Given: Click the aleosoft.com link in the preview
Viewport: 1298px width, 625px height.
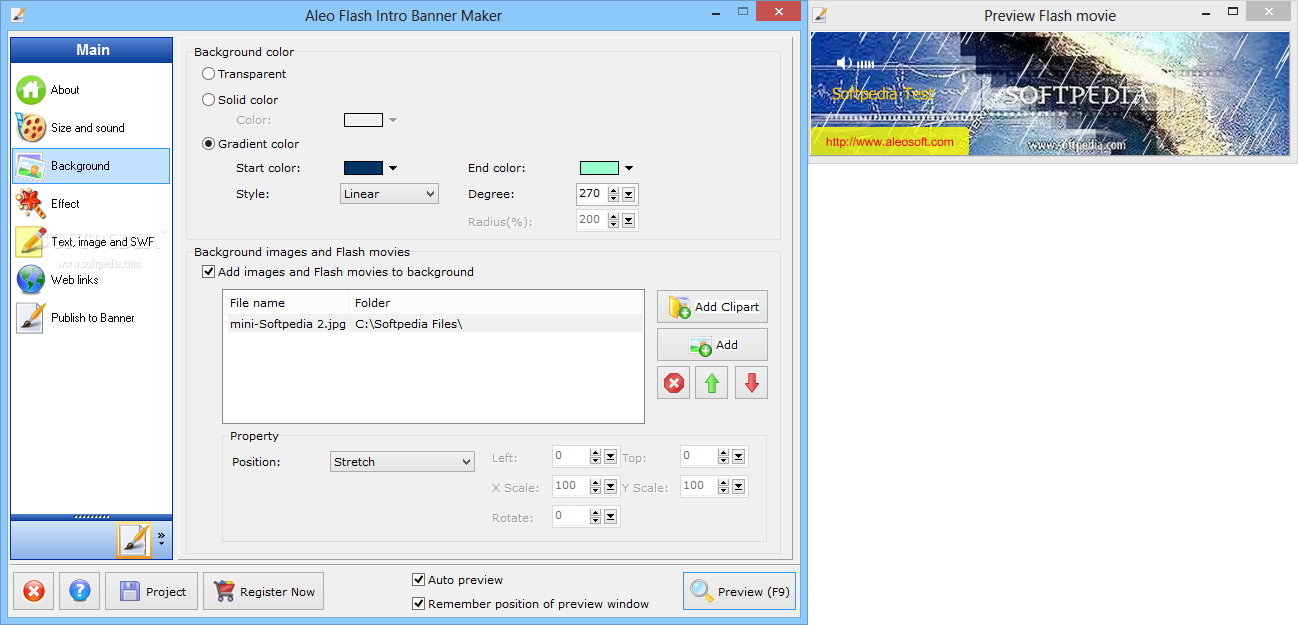Looking at the screenshot, I should pos(889,142).
